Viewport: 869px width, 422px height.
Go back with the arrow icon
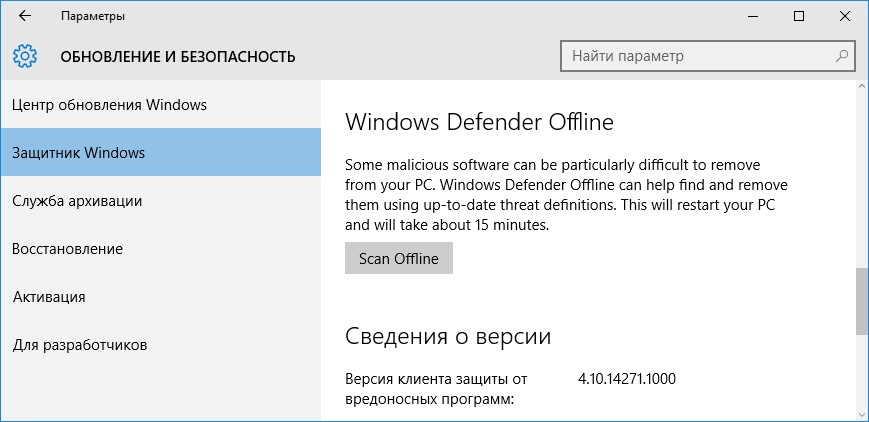pos(25,16)
